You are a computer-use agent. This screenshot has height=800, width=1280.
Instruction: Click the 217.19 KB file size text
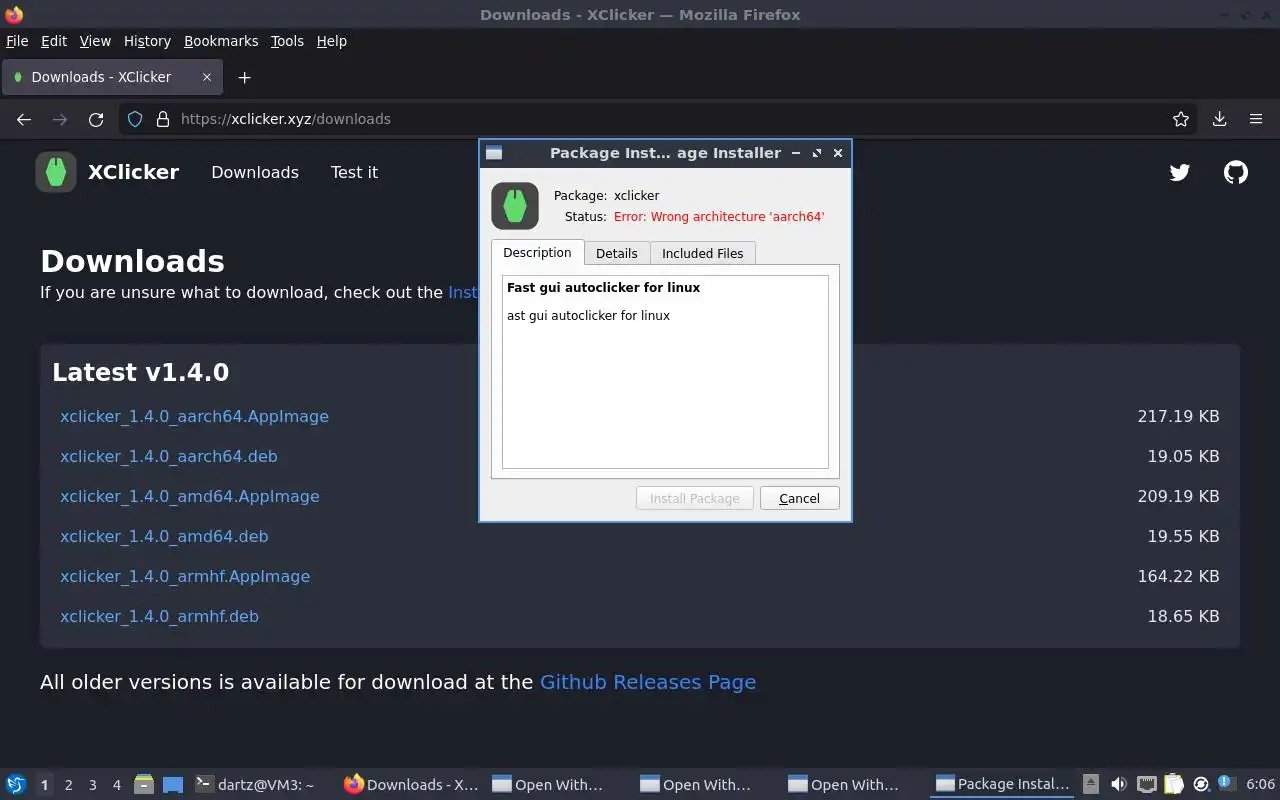1178,416
